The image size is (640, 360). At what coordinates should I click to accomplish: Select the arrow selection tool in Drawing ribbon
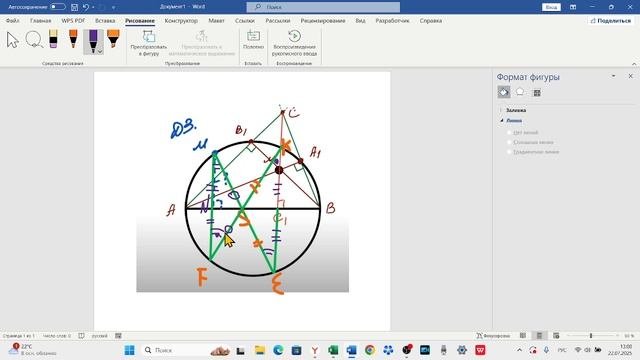(x=13, y=40)
